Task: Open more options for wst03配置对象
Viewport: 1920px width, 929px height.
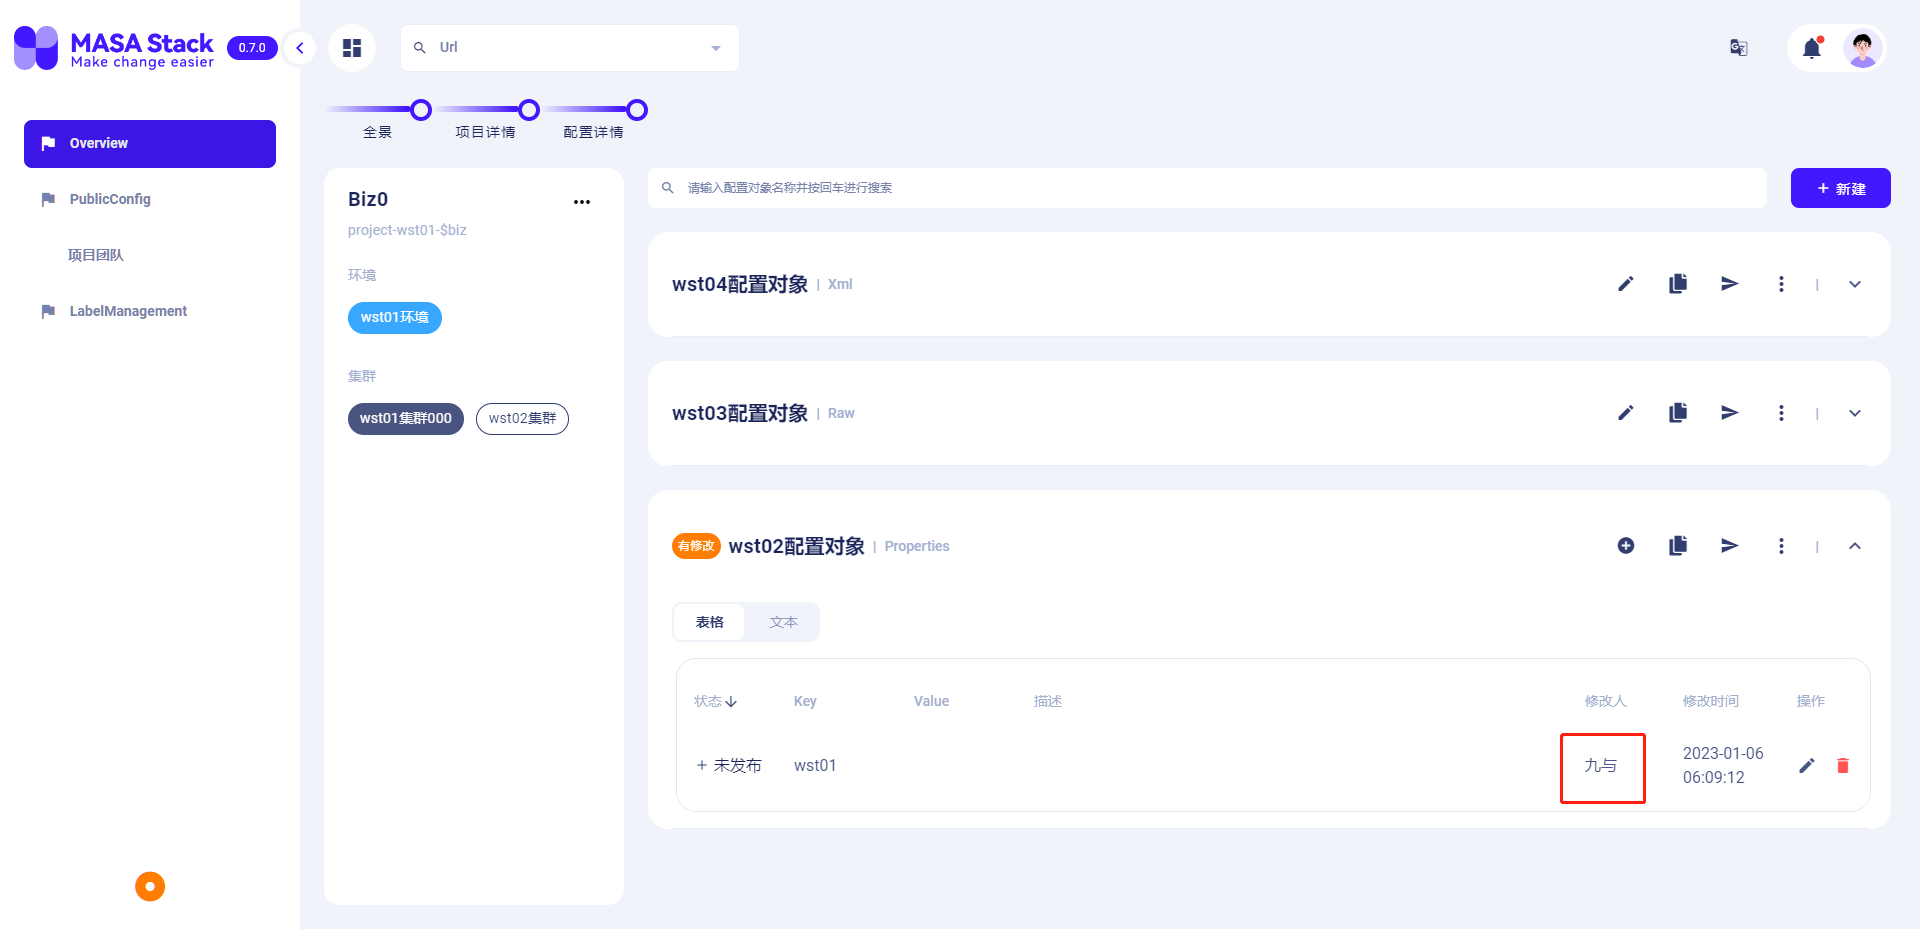Action: tap(1781, 413)
